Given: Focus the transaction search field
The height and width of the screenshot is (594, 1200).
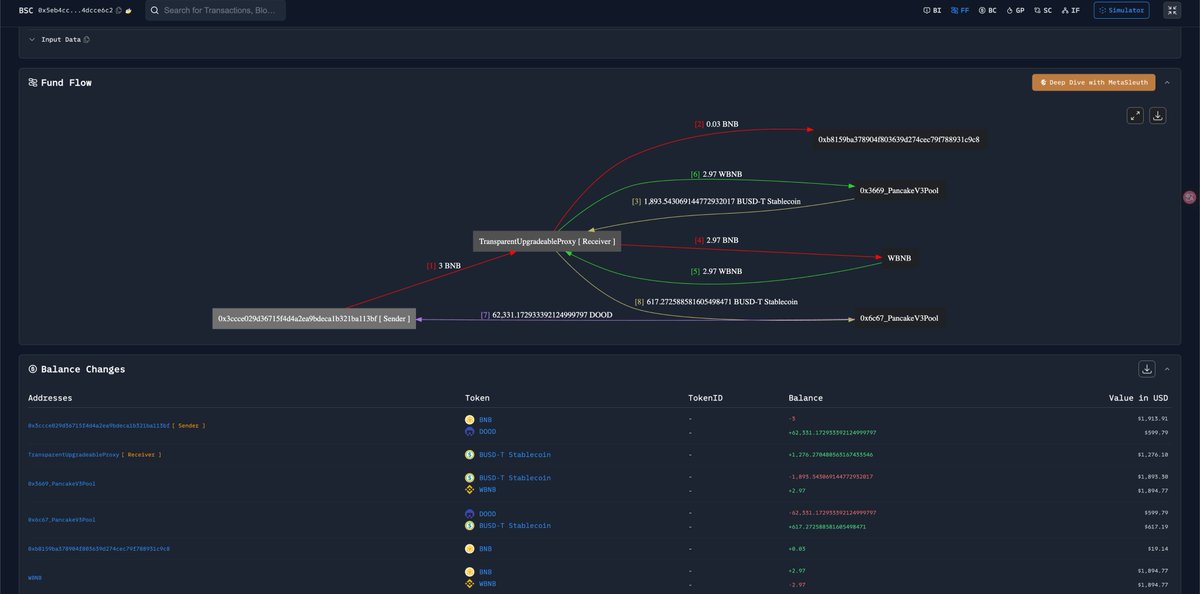Looking at the screenshot, I should (220, 10).
